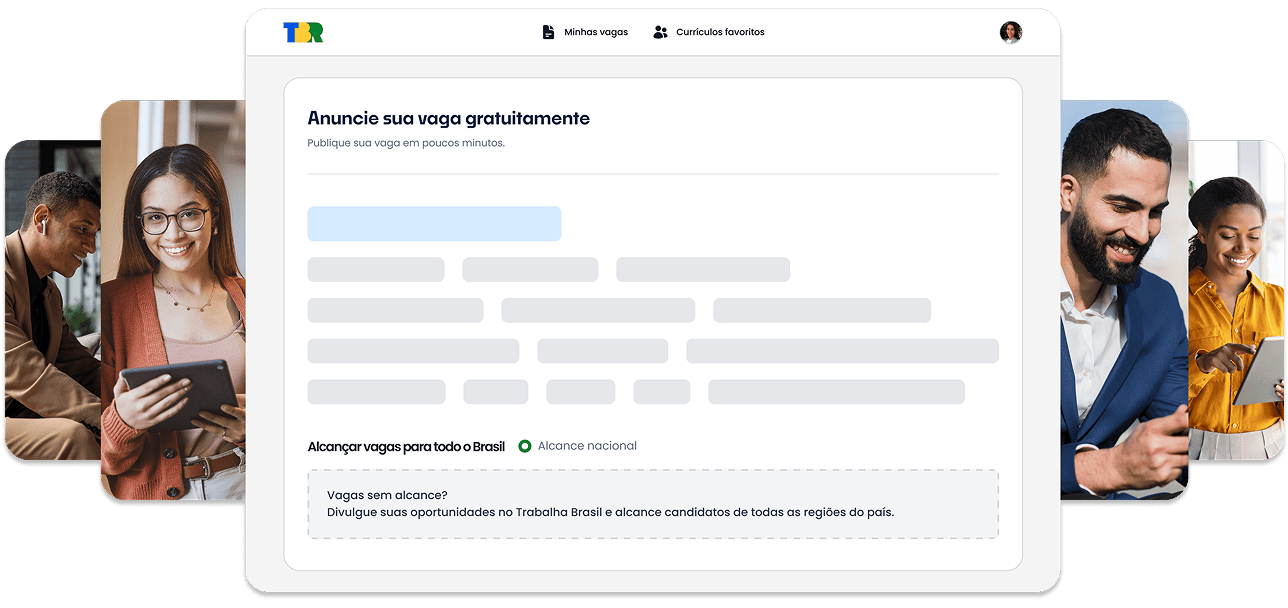Click the label Alcançar vagas para todo o Brasil
Screen dimensions: 1288x608
404,445
